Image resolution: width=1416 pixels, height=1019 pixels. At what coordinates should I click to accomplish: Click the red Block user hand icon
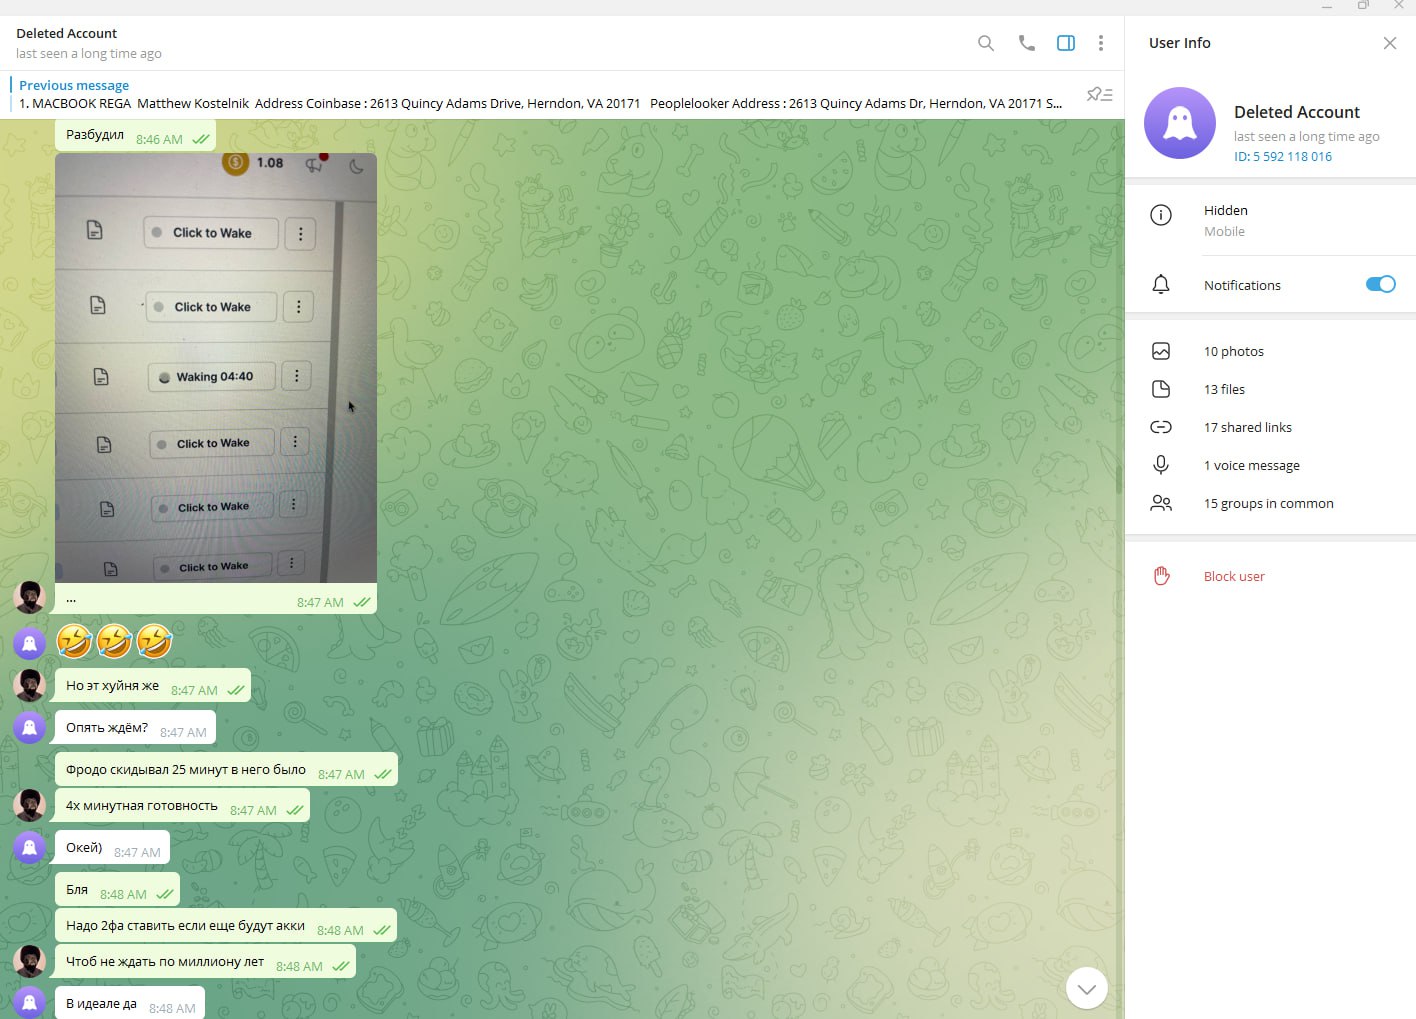1161,576
